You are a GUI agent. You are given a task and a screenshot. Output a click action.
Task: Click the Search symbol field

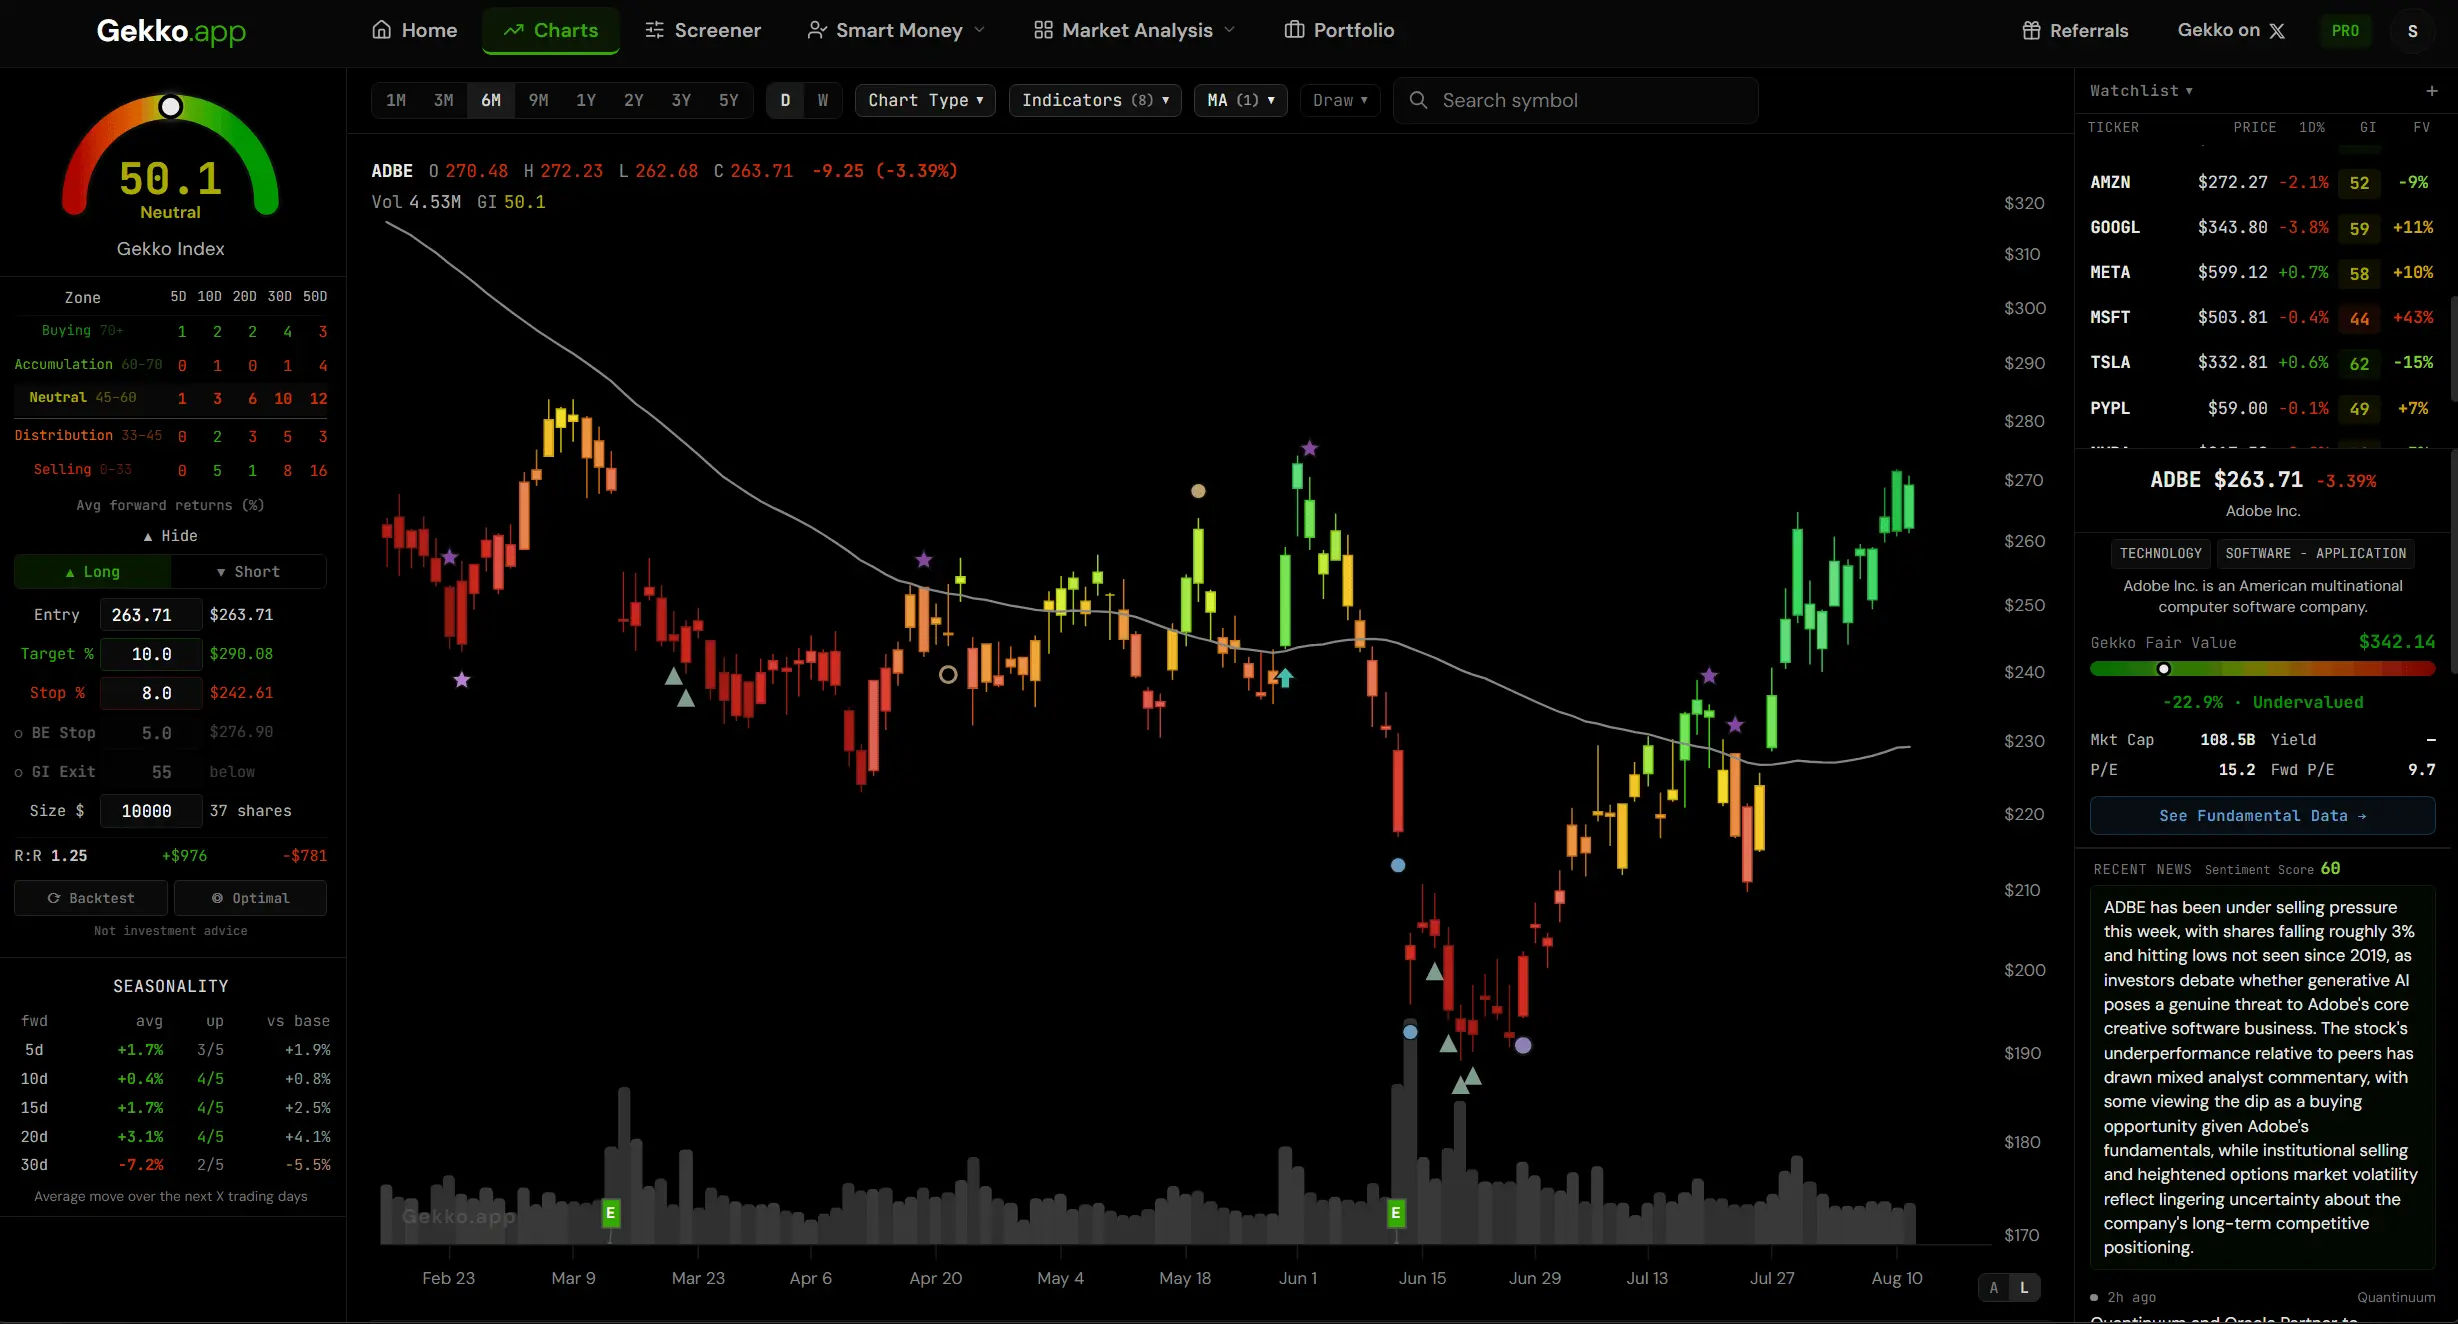pyautogui.click(x=1576, y=100)
